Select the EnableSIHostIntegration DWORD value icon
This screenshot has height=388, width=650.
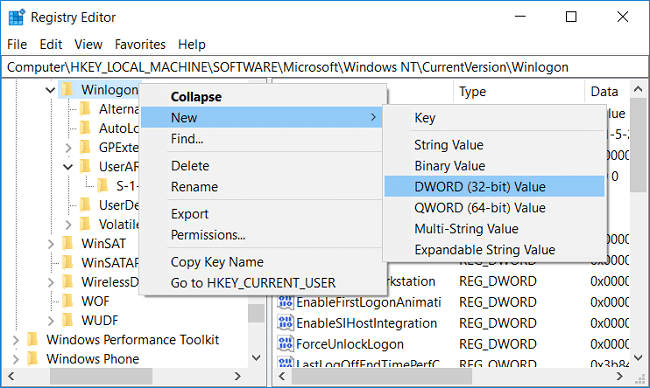pyautogui.click(x=285, y=323)
